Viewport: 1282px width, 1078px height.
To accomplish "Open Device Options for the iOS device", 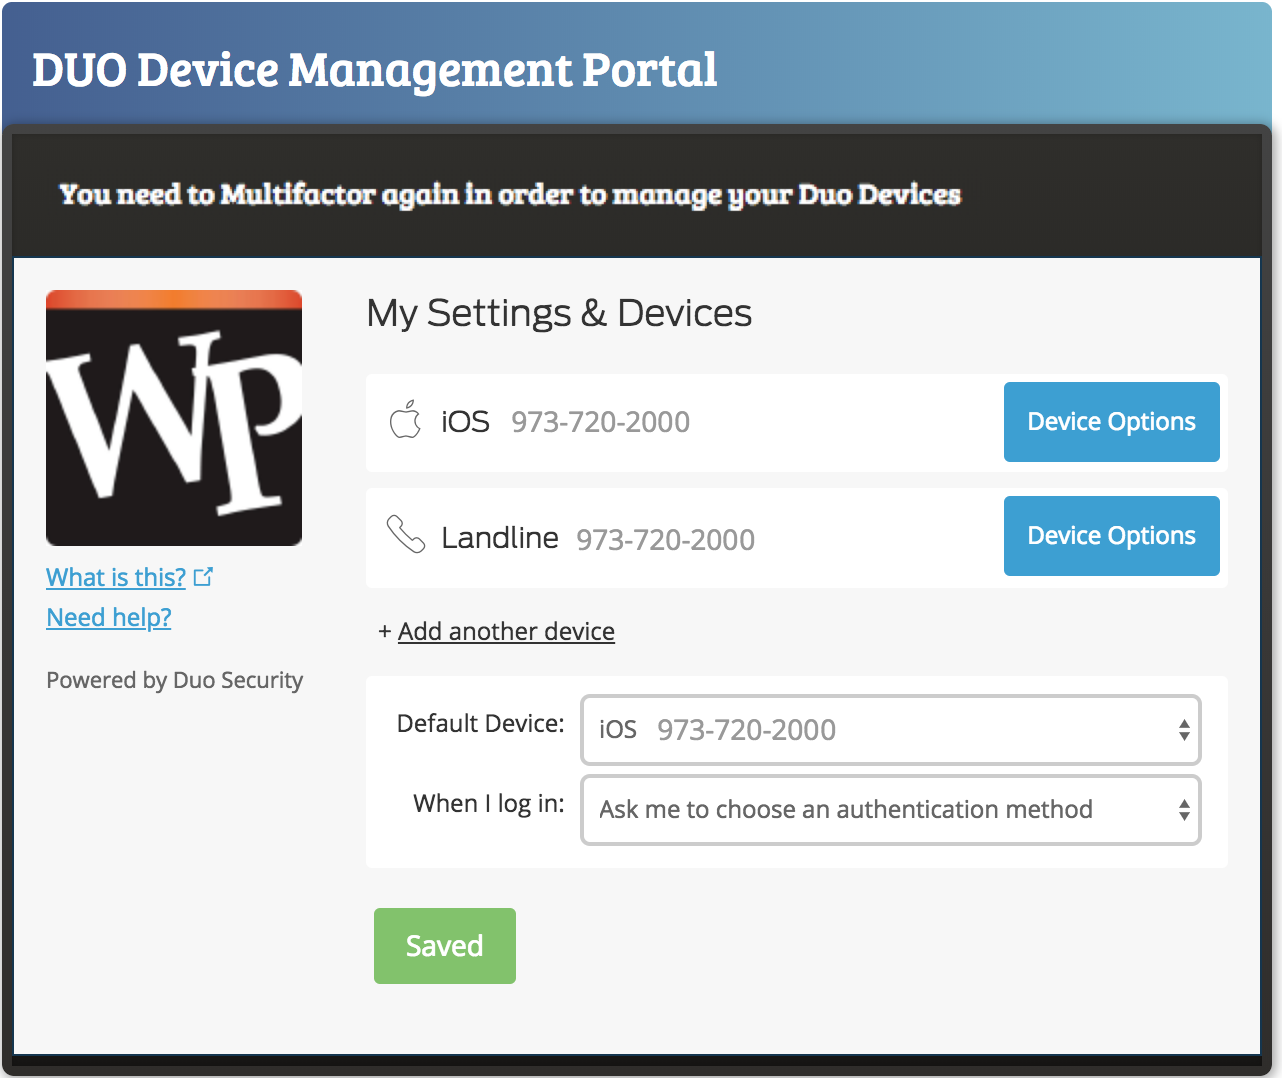I will tap(1111, 422).
